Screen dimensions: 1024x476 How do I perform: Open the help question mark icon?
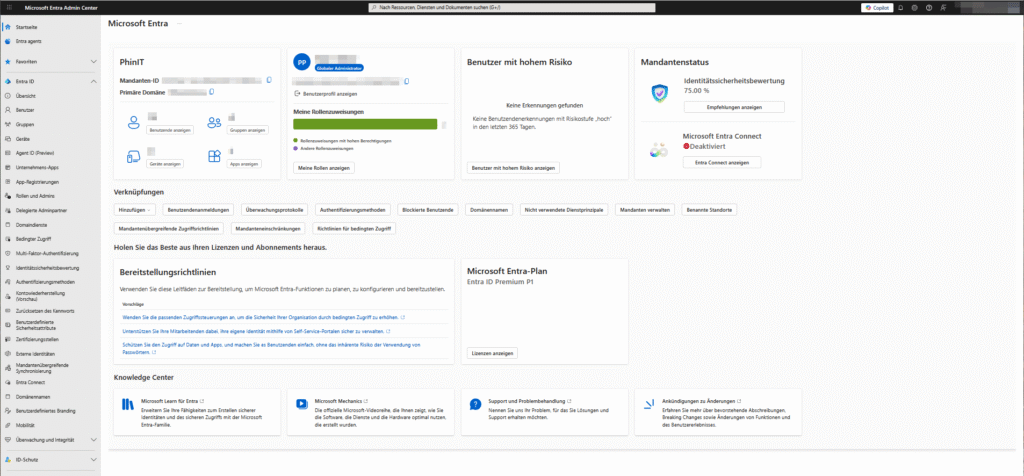click(928, 8)
